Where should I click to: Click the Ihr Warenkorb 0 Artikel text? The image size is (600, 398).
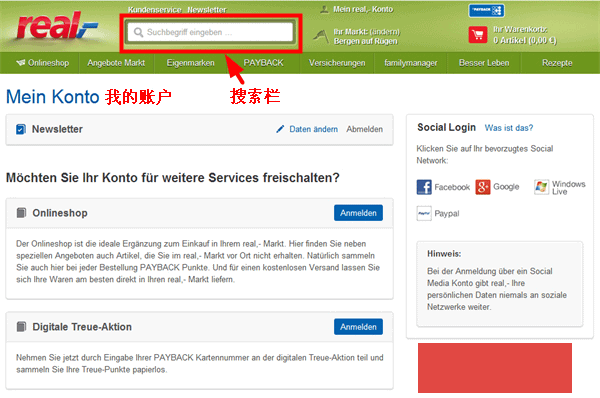click(x=524, y=35)
